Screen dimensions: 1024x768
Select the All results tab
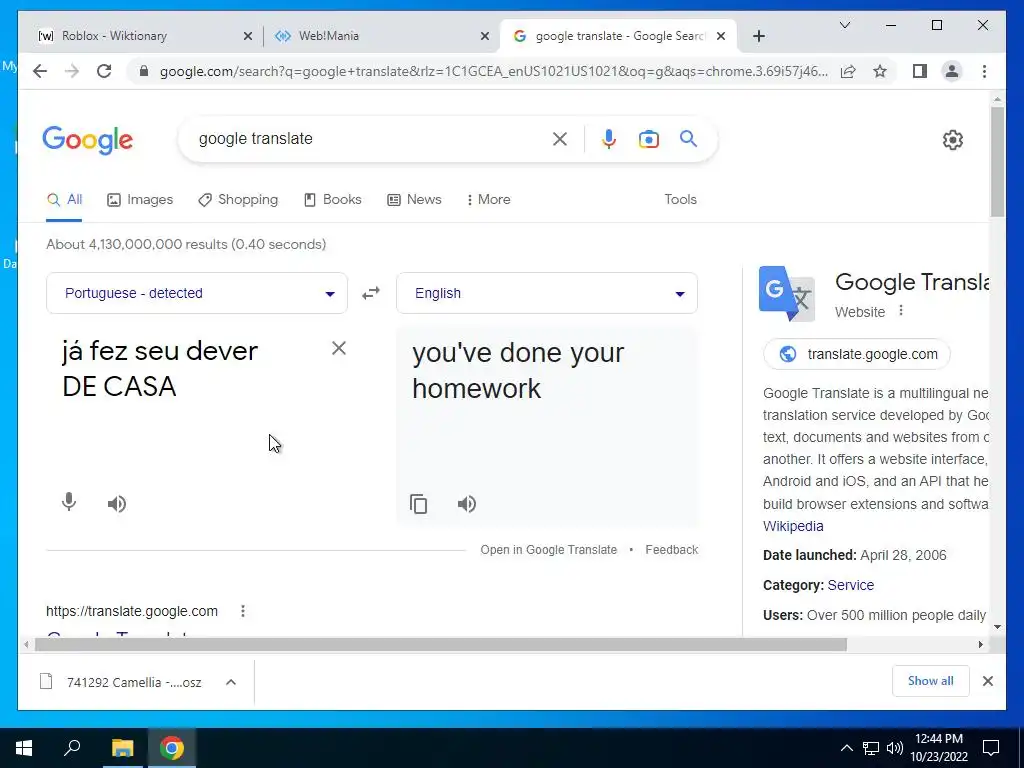tap(64, 200)
